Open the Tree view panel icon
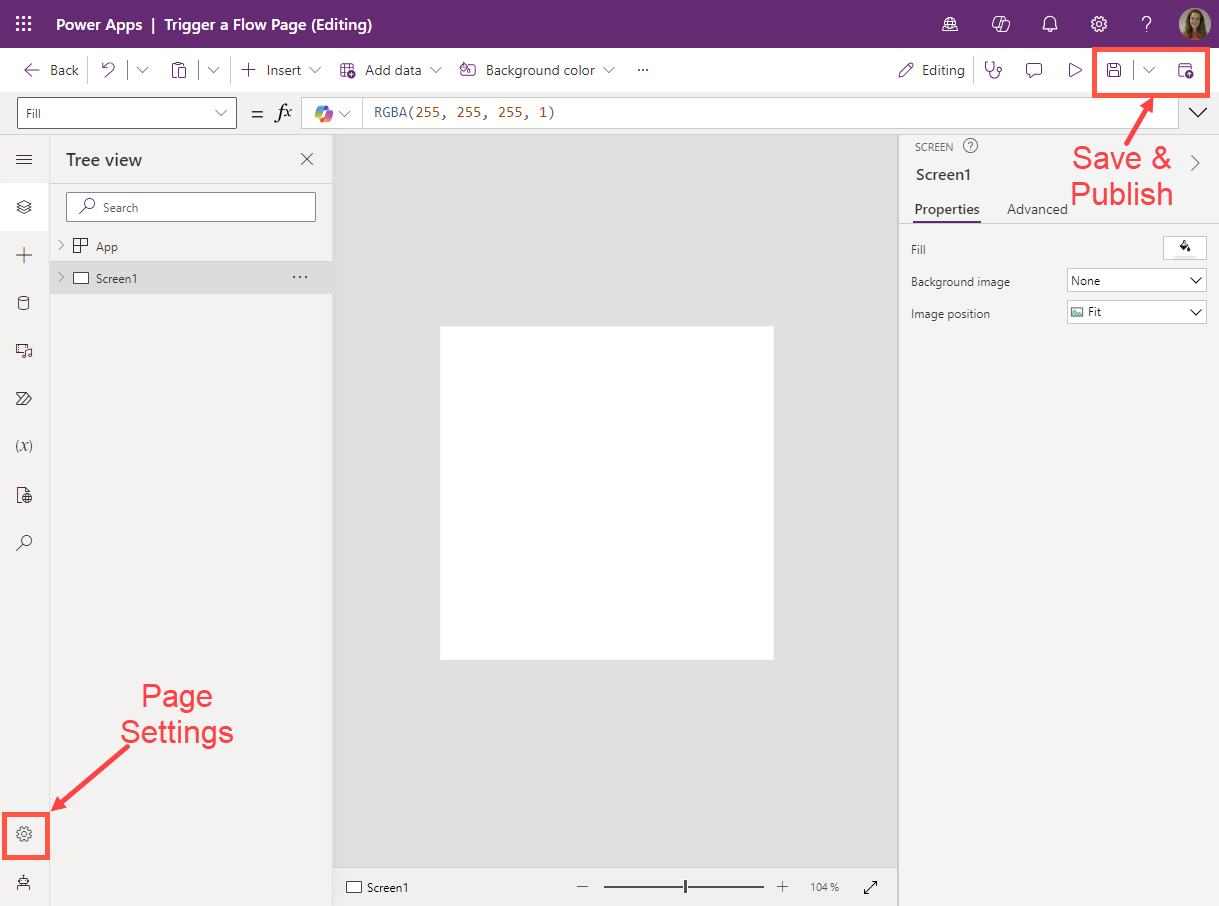1219x906 pixels. 24,207
